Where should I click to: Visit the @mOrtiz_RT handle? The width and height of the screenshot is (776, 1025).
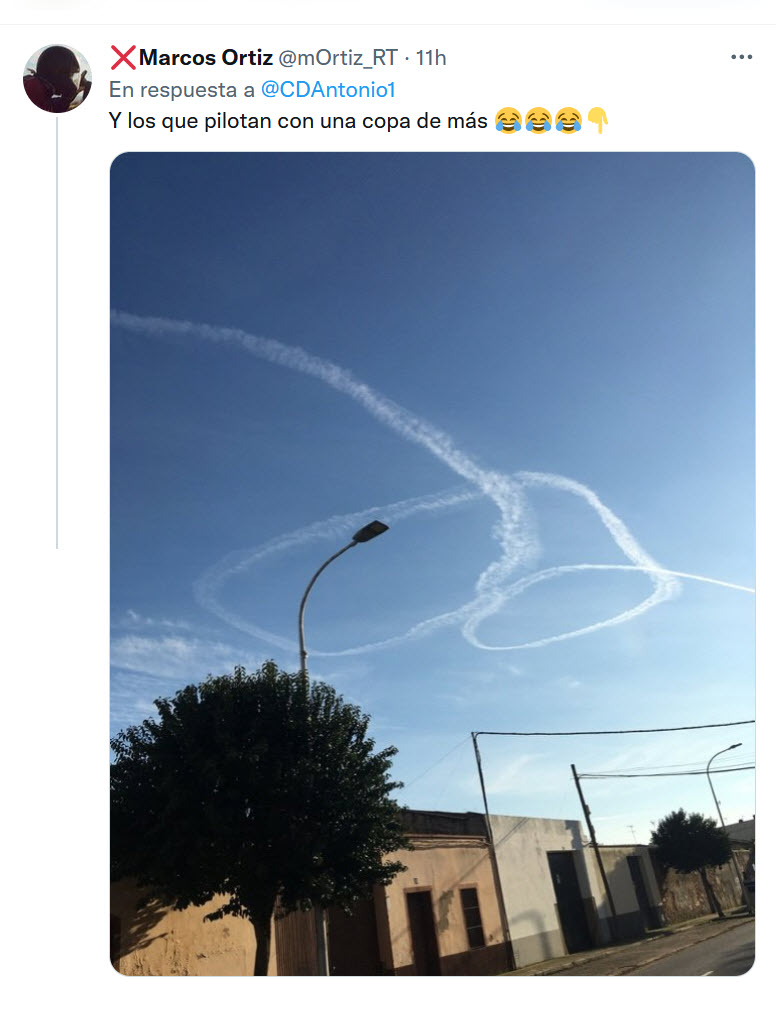(x=338, y=58)
